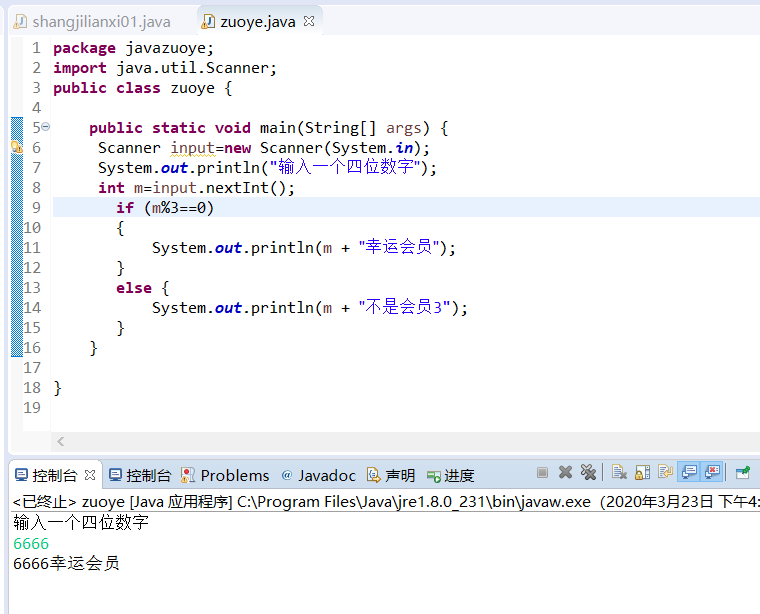Remove the launch with single X icon
The width and height of the screenshot is (760, 614).
tap(565, 472)
